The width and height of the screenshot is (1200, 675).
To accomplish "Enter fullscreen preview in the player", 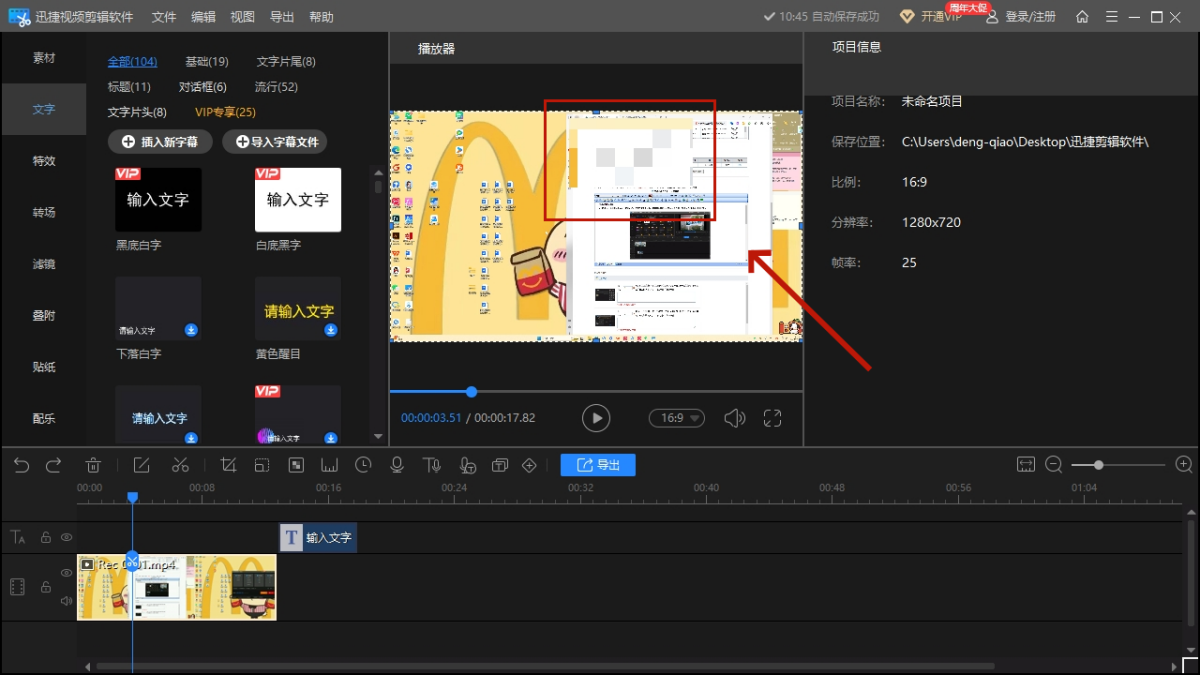I will tap(772, 418).
